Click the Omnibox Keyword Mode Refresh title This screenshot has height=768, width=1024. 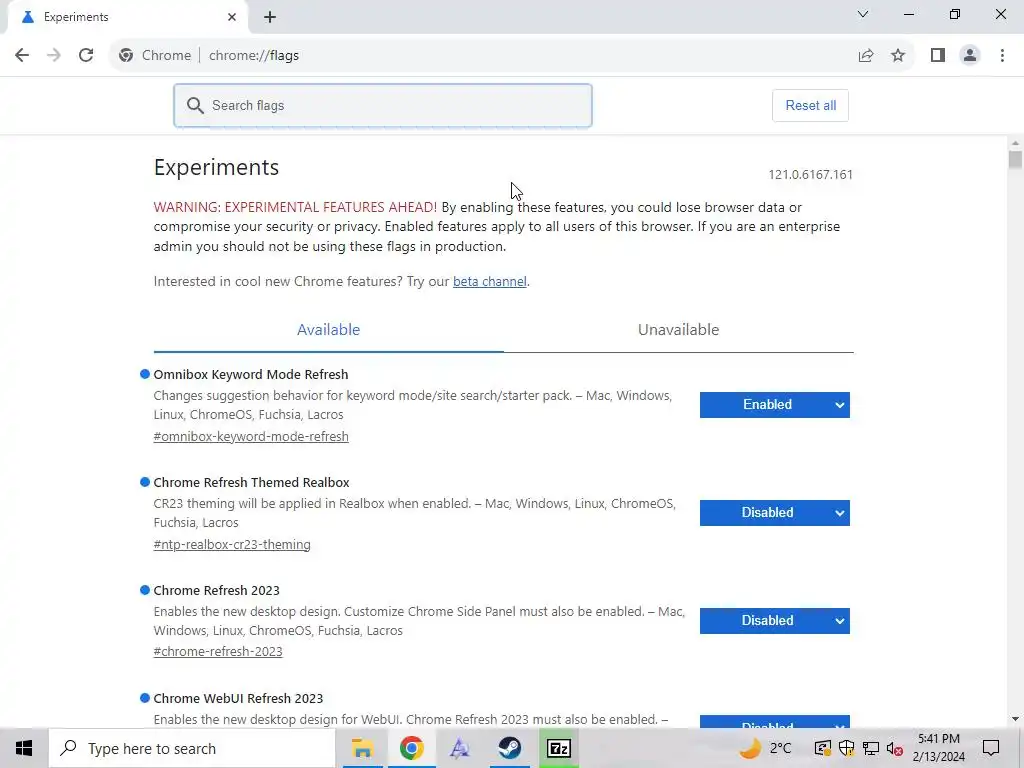251,374
